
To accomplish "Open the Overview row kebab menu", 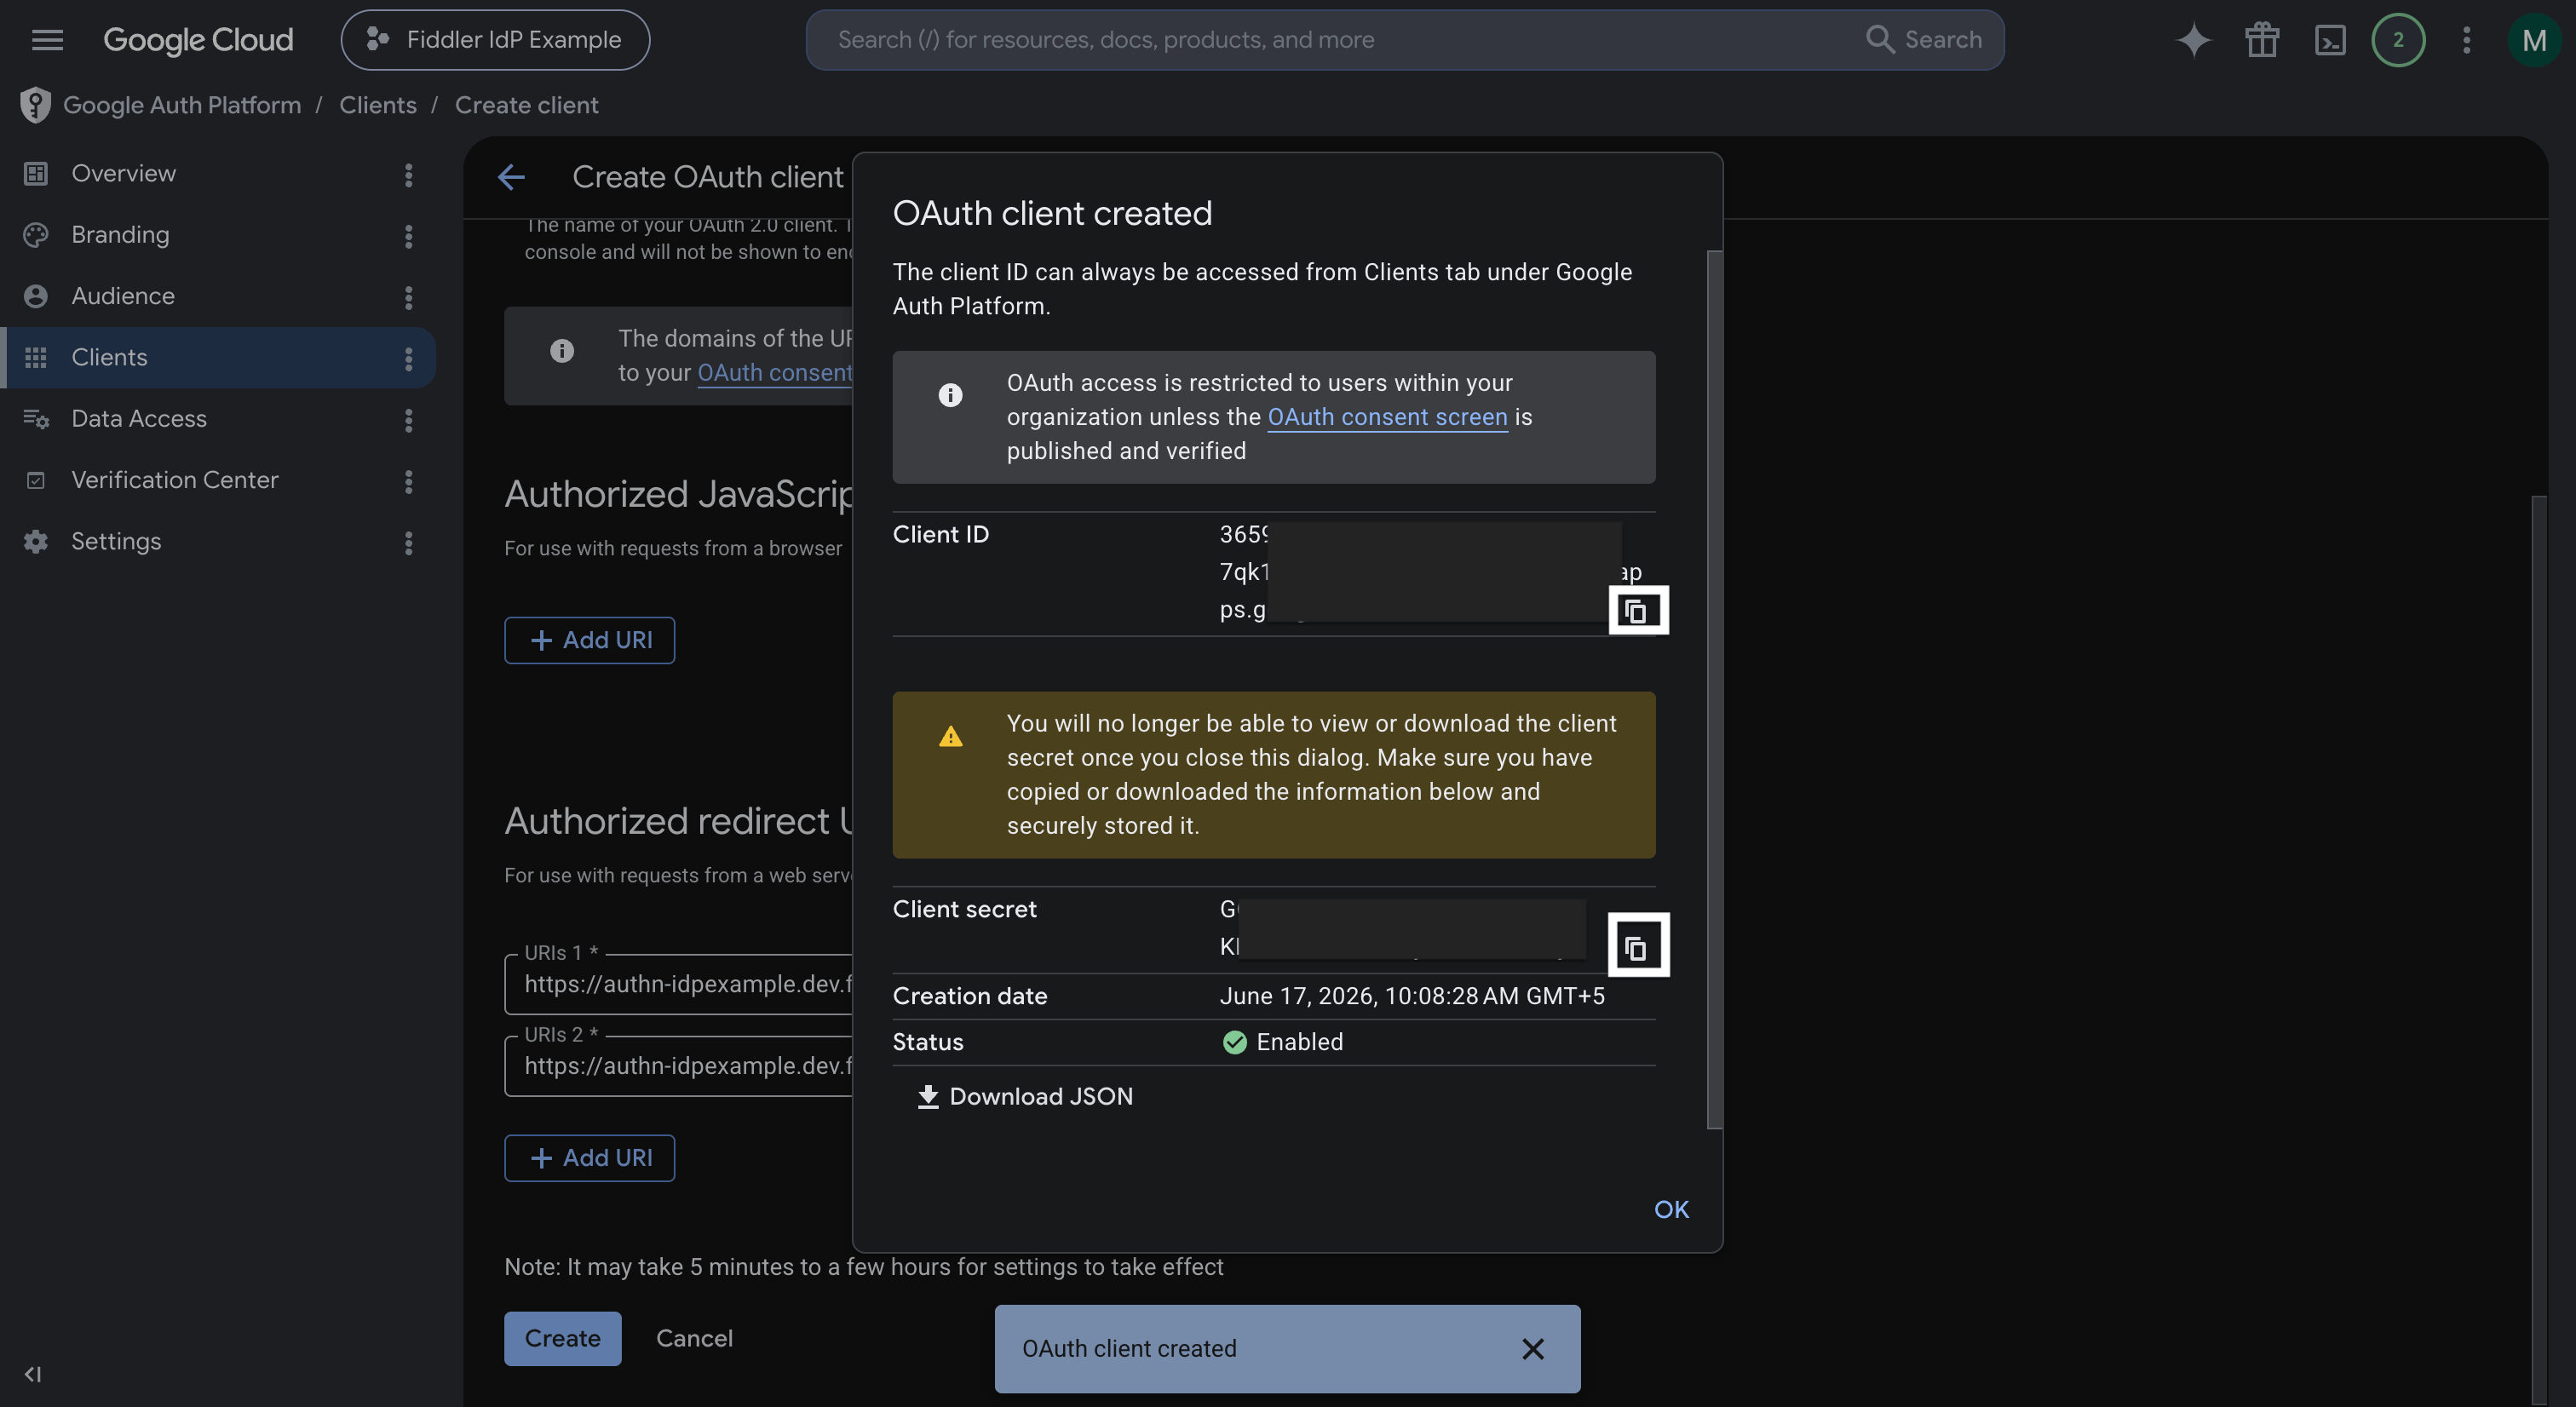I will pyautogui.click(x=408, y=175).
